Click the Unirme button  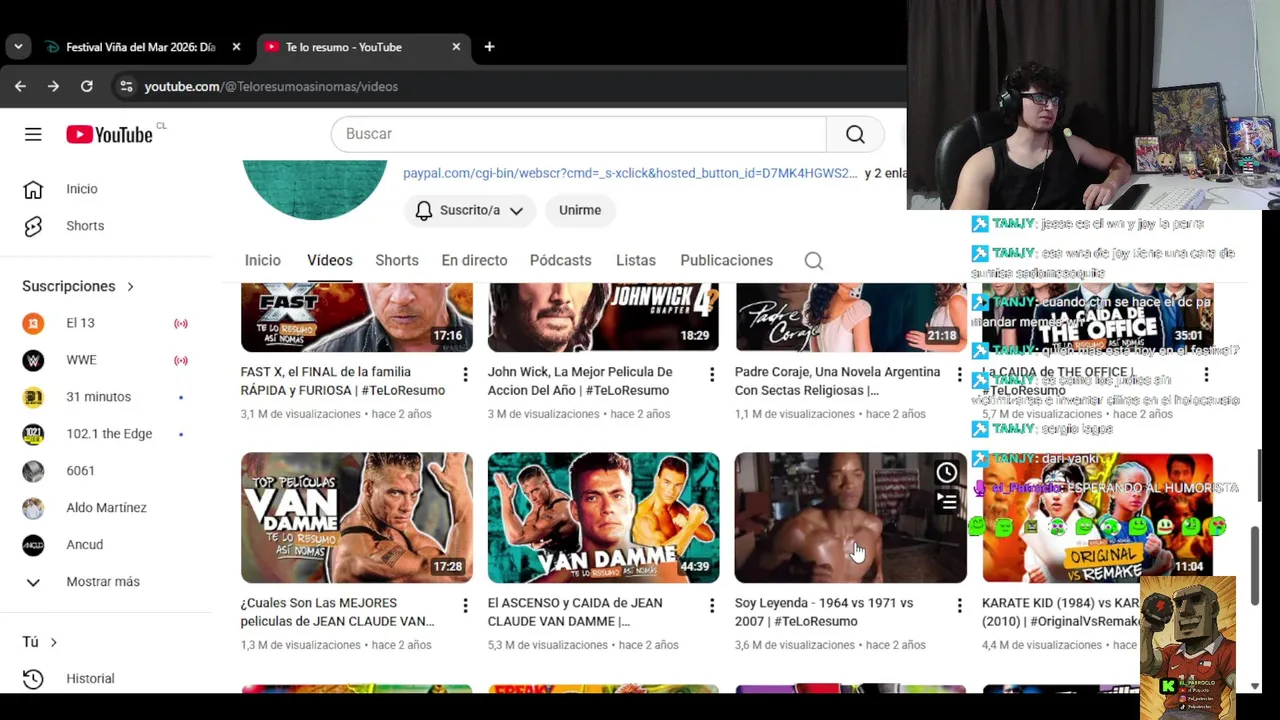click(580, 211)
